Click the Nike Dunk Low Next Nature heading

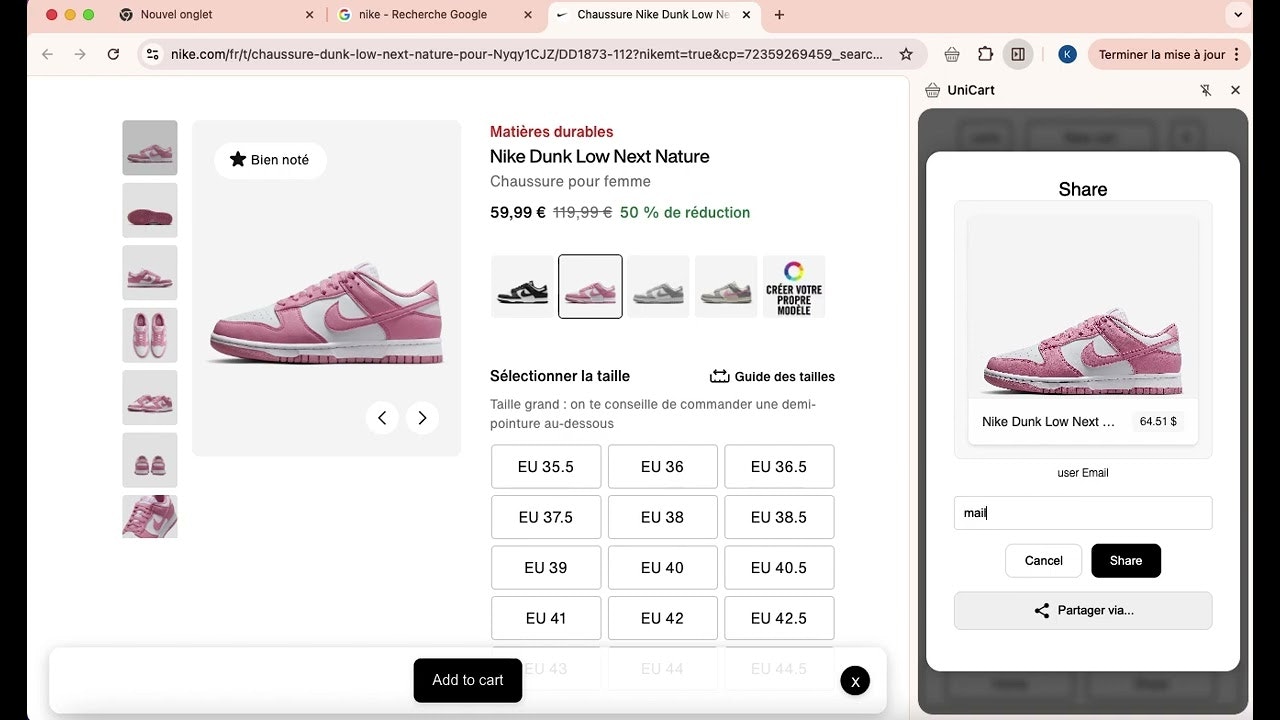(600, 156)
